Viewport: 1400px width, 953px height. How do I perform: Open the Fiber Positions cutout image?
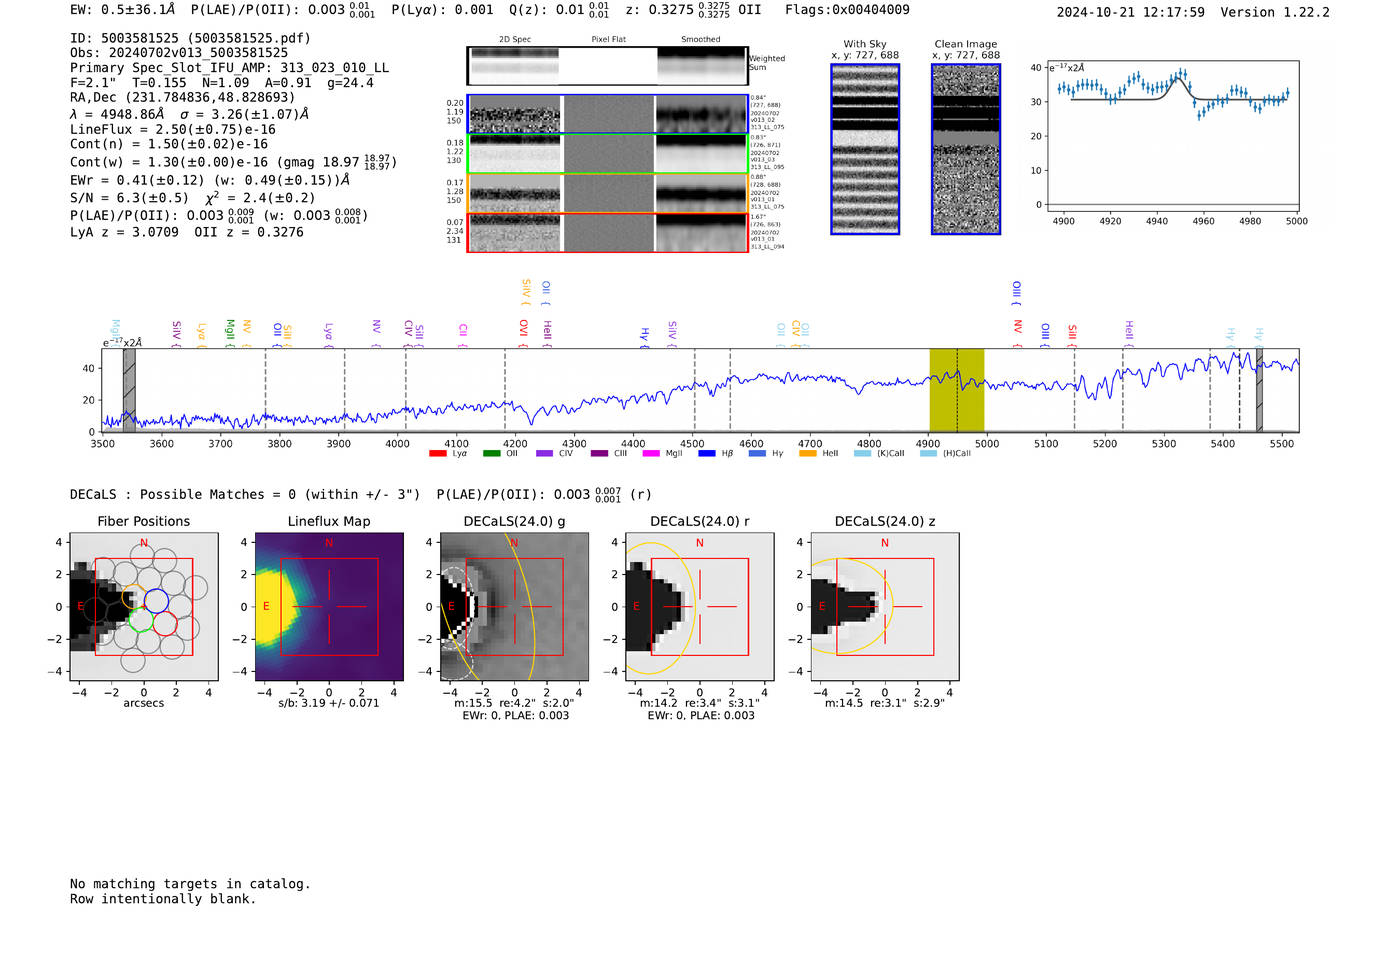[144, 606]
